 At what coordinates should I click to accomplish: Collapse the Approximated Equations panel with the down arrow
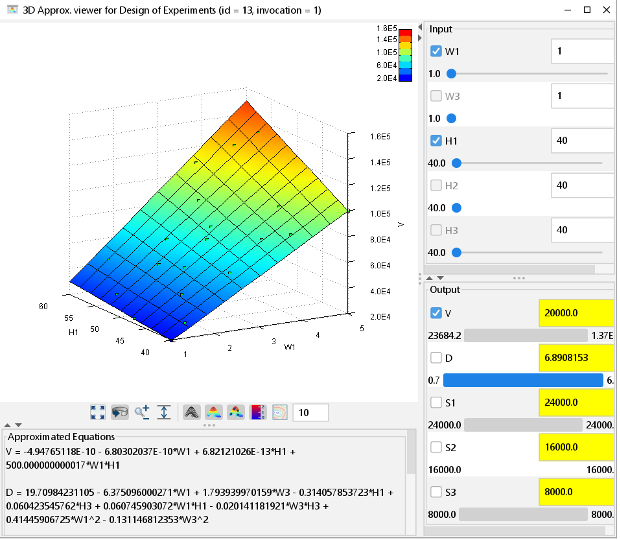pos(17,425)
